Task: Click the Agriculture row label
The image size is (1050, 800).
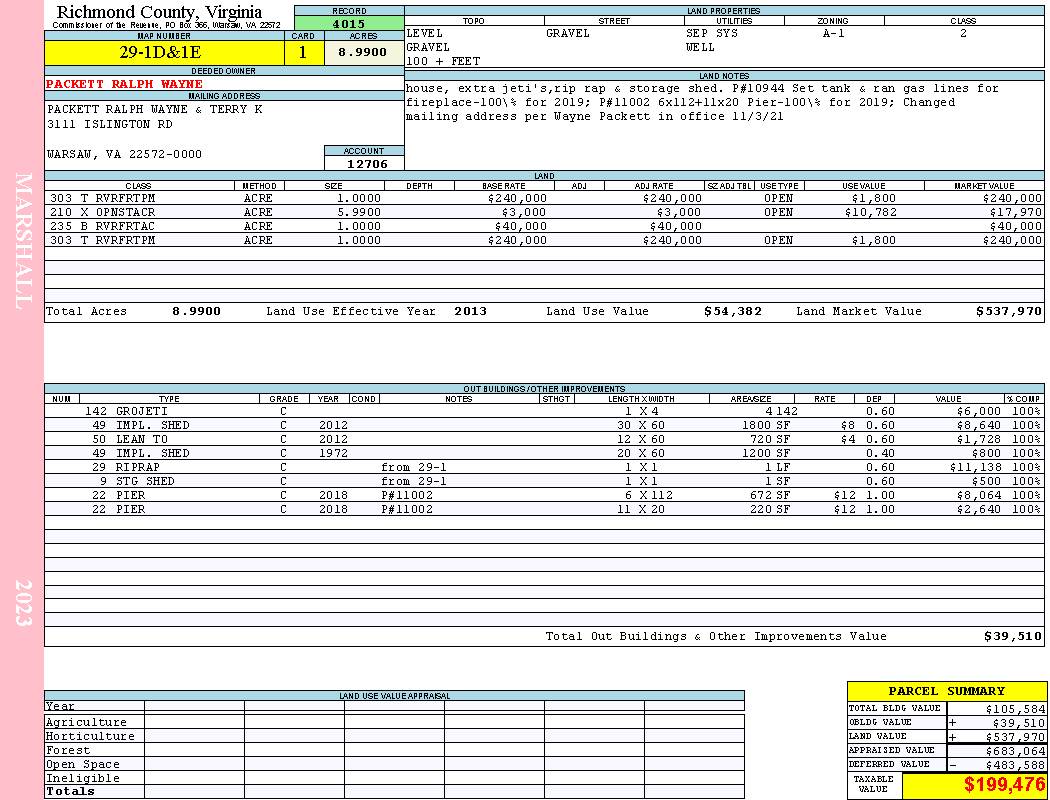Action: click(x=86, y=722)
